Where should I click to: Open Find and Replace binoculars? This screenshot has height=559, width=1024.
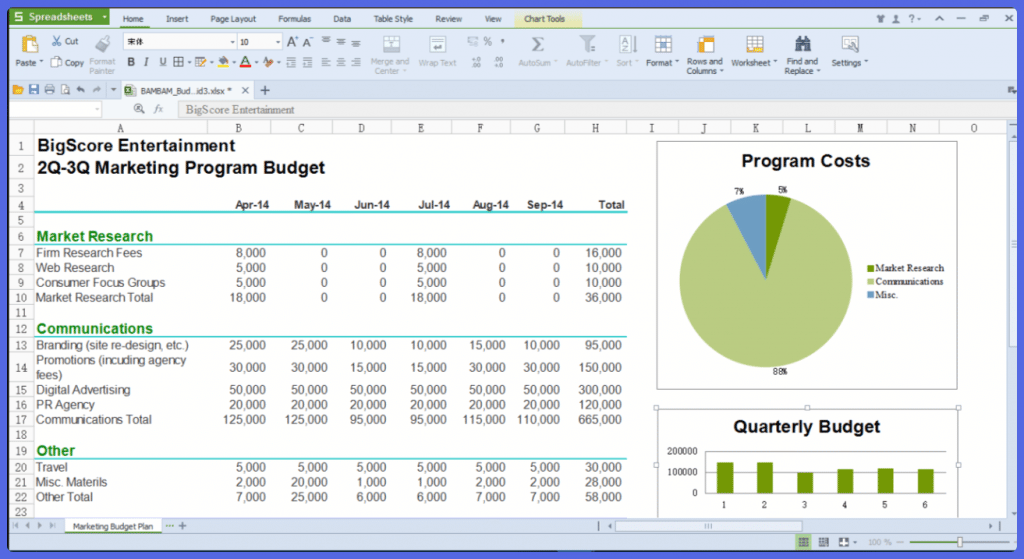pos(803,44)
